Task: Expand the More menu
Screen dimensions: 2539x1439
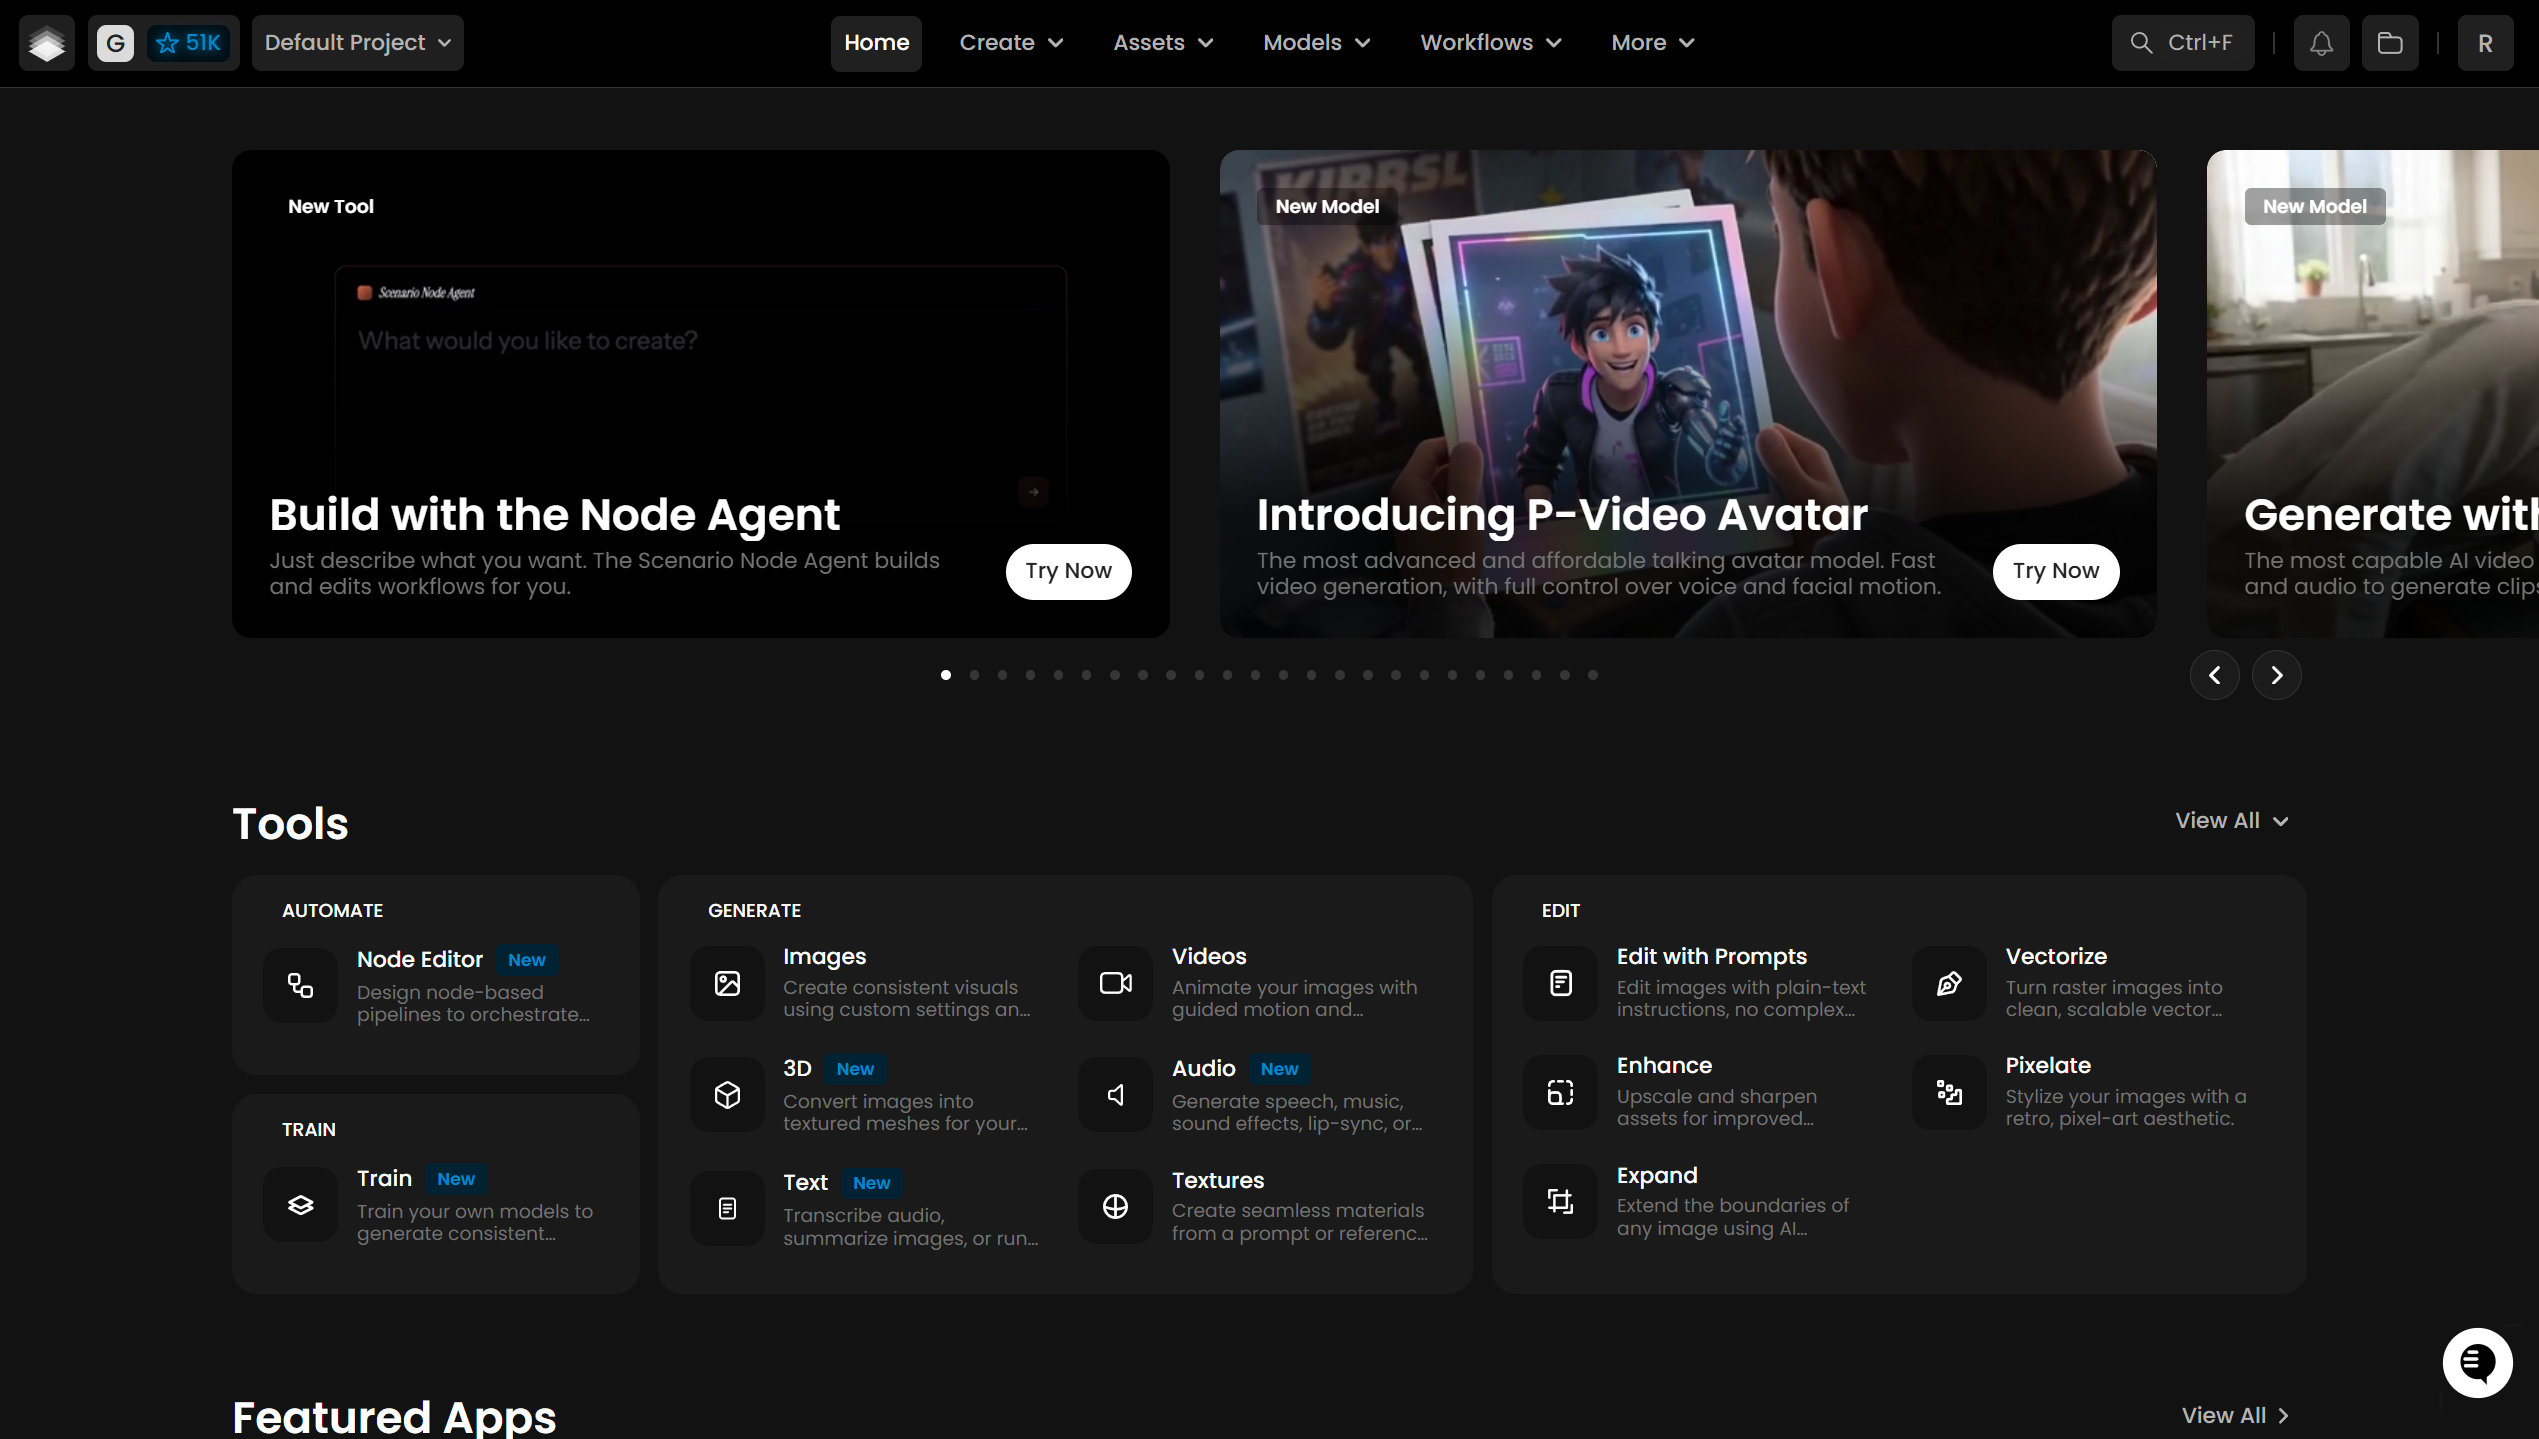Action: coord(1652,43)
